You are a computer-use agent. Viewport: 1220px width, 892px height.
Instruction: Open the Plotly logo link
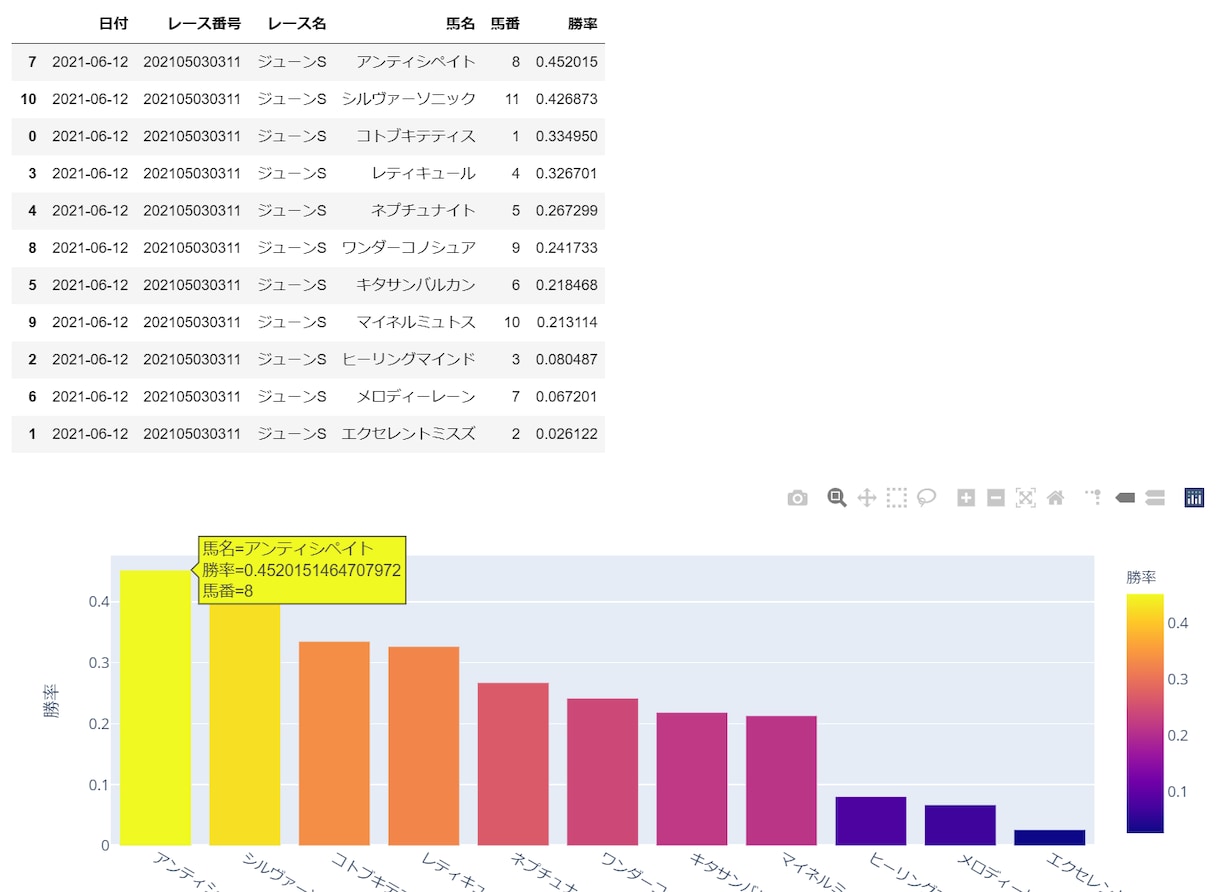(x=1194, y=498)
